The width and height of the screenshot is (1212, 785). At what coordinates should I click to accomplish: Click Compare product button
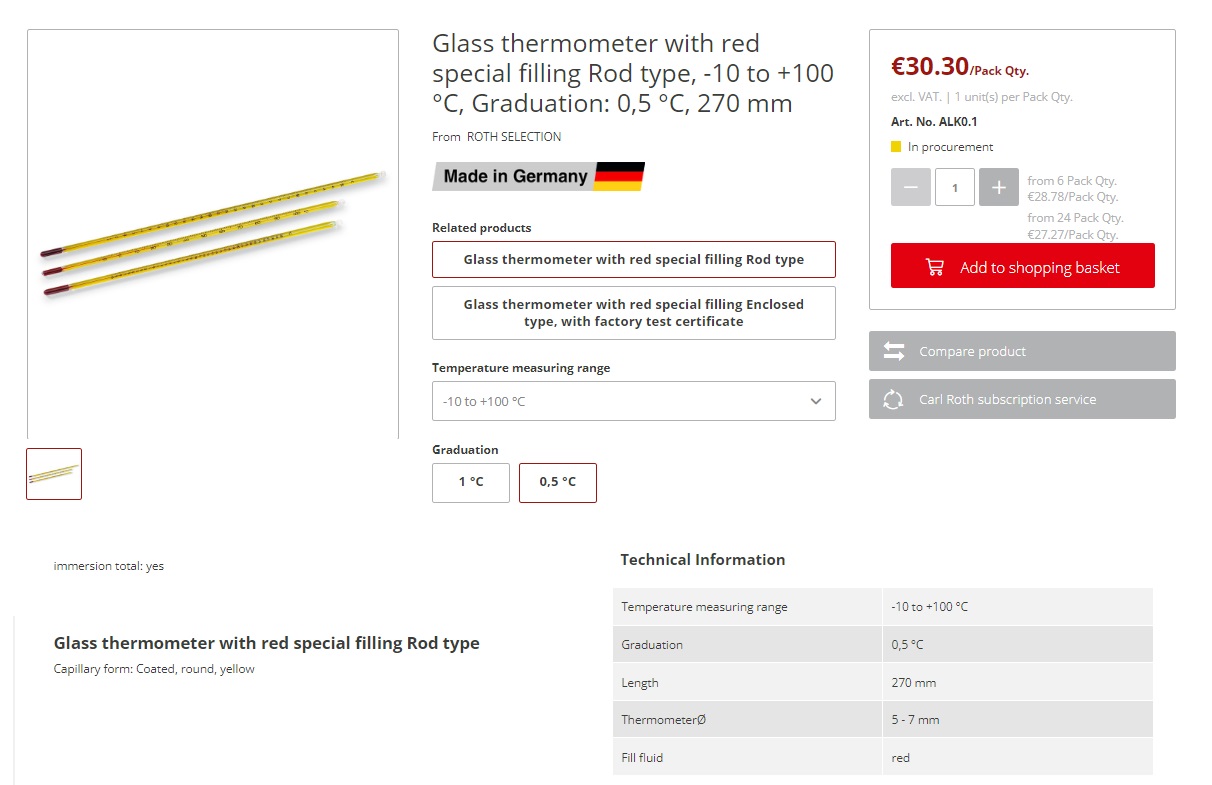(1021, 351)
